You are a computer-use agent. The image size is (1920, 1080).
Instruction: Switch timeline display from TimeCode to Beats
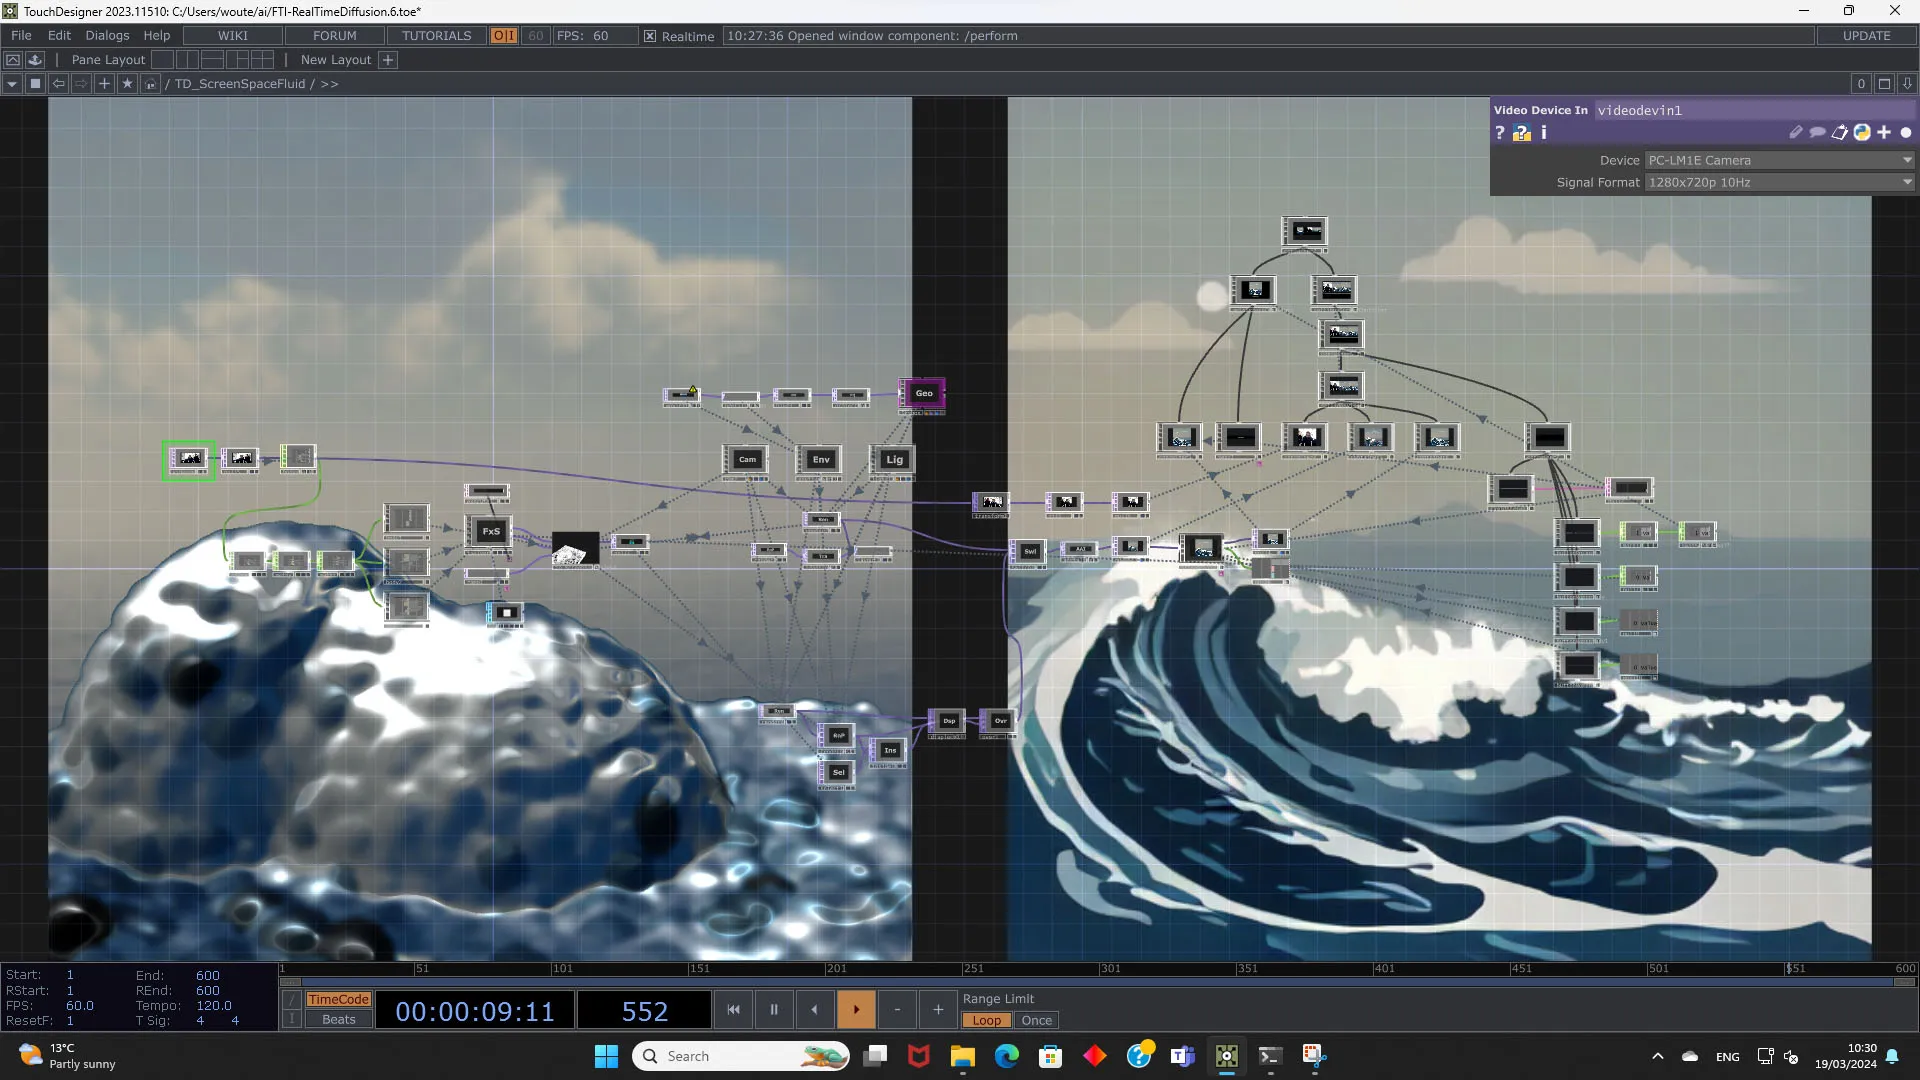338,1019
